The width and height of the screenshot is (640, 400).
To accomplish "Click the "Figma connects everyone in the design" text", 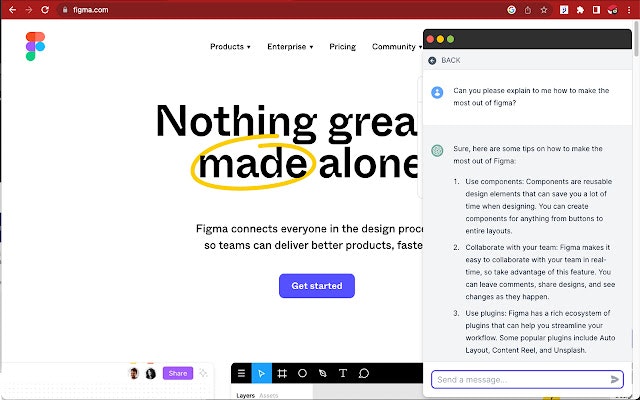I will pyautogui.click(x=309, y=229).
